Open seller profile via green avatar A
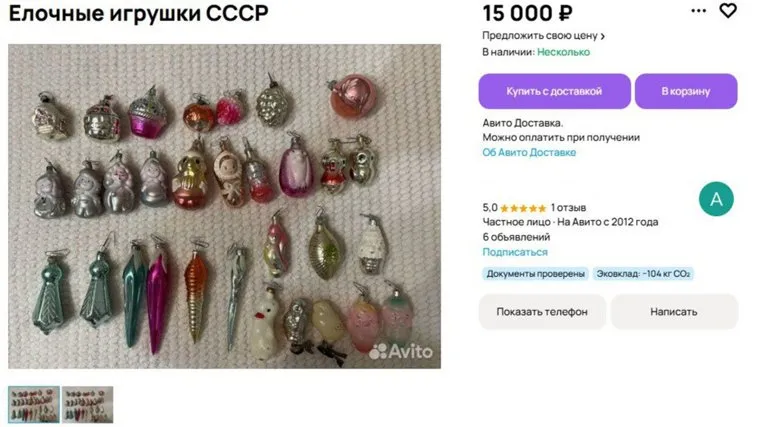760x427 pixels. [x=716, y=199]
